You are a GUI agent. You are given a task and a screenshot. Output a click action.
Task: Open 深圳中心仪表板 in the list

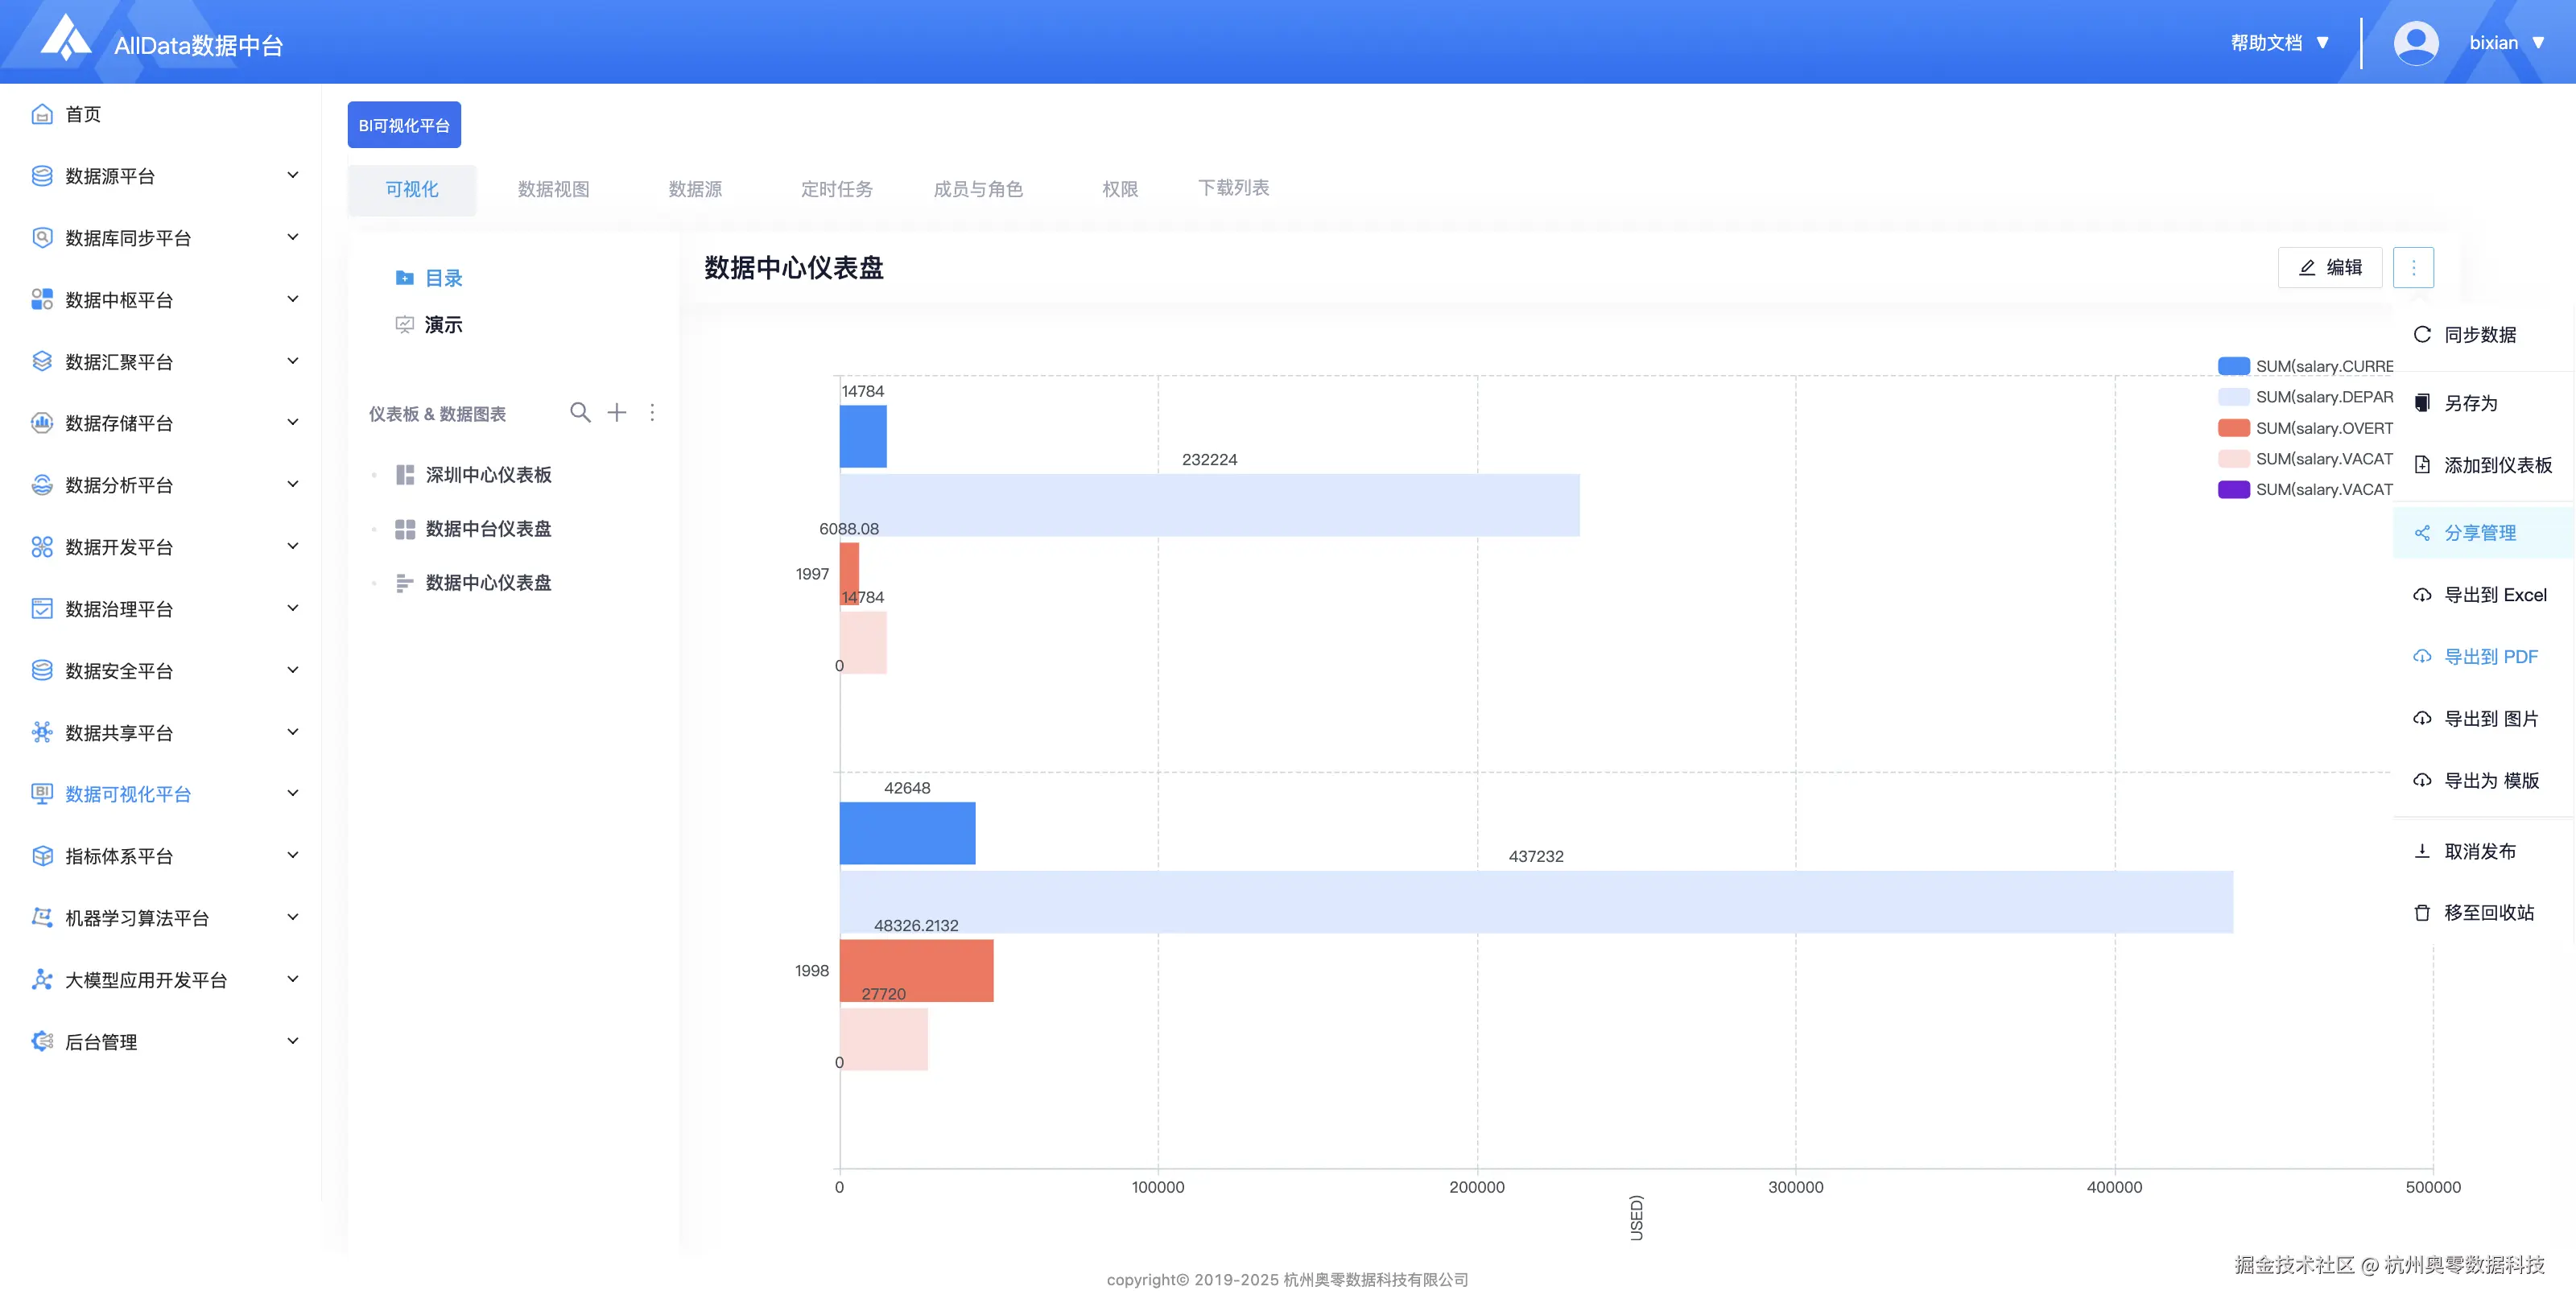point(488,475)
